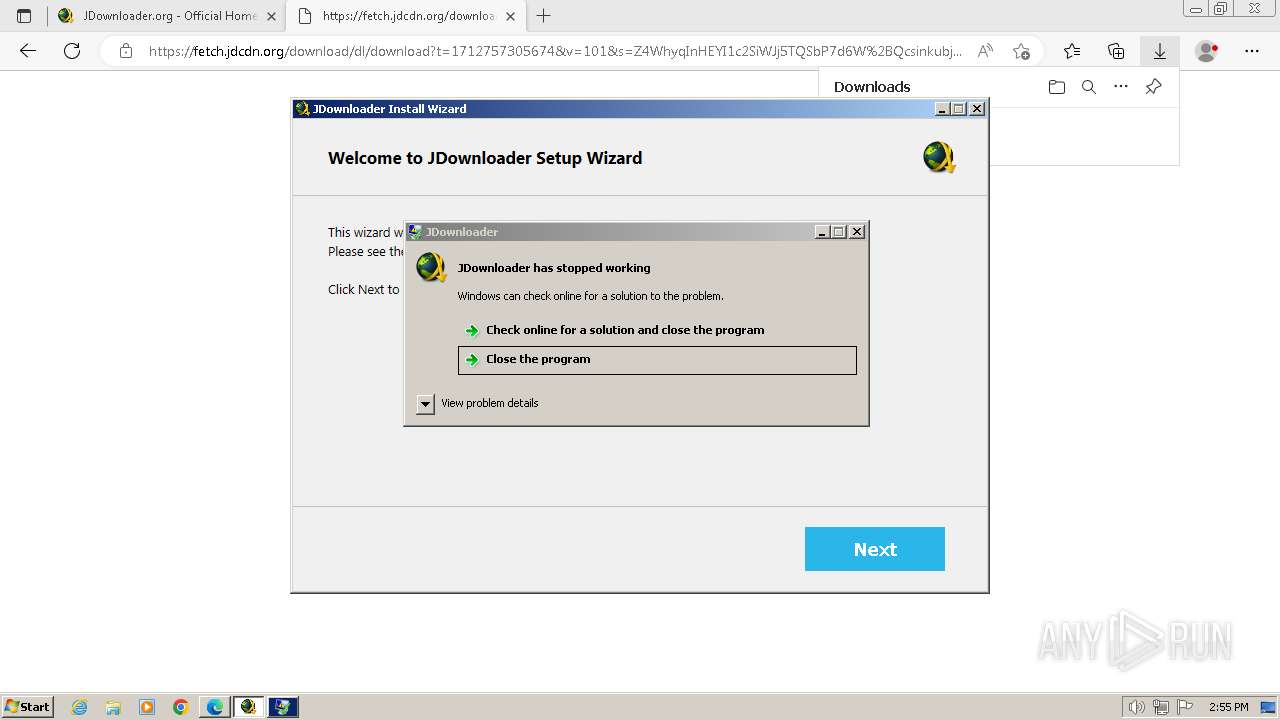
Task: Open network icon in system tray
Action: (x=1161, y=707)
